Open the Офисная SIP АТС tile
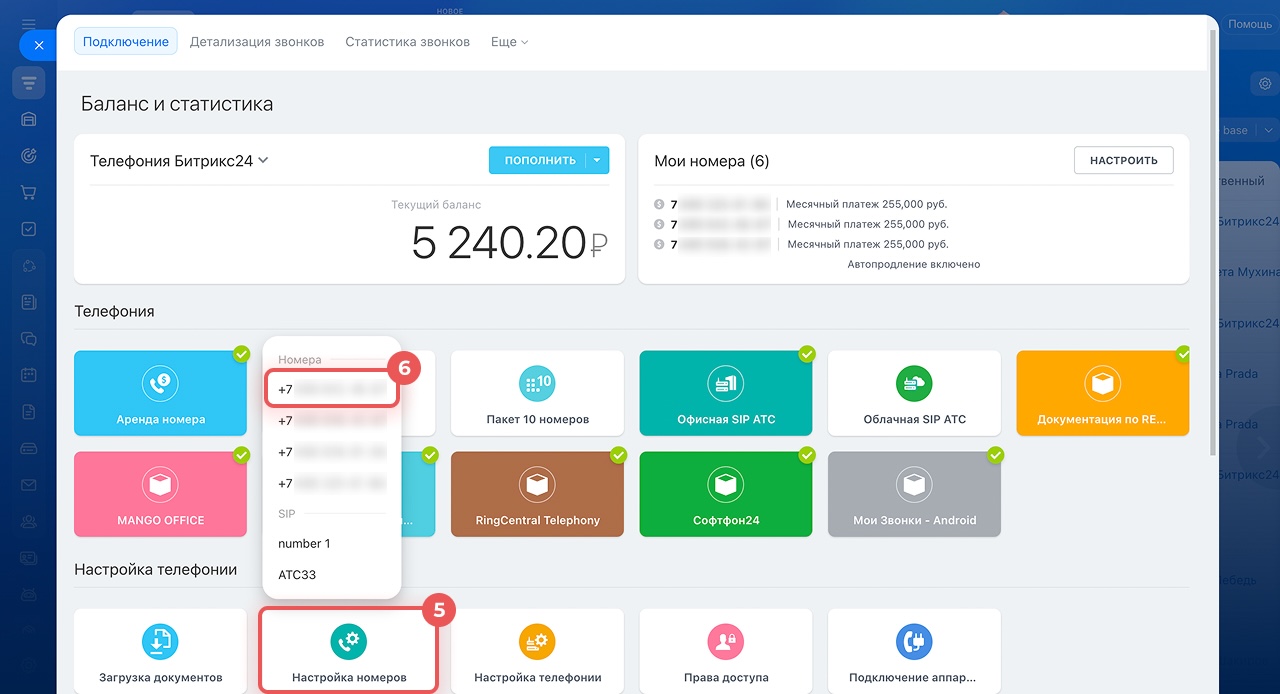 [726, 393]
